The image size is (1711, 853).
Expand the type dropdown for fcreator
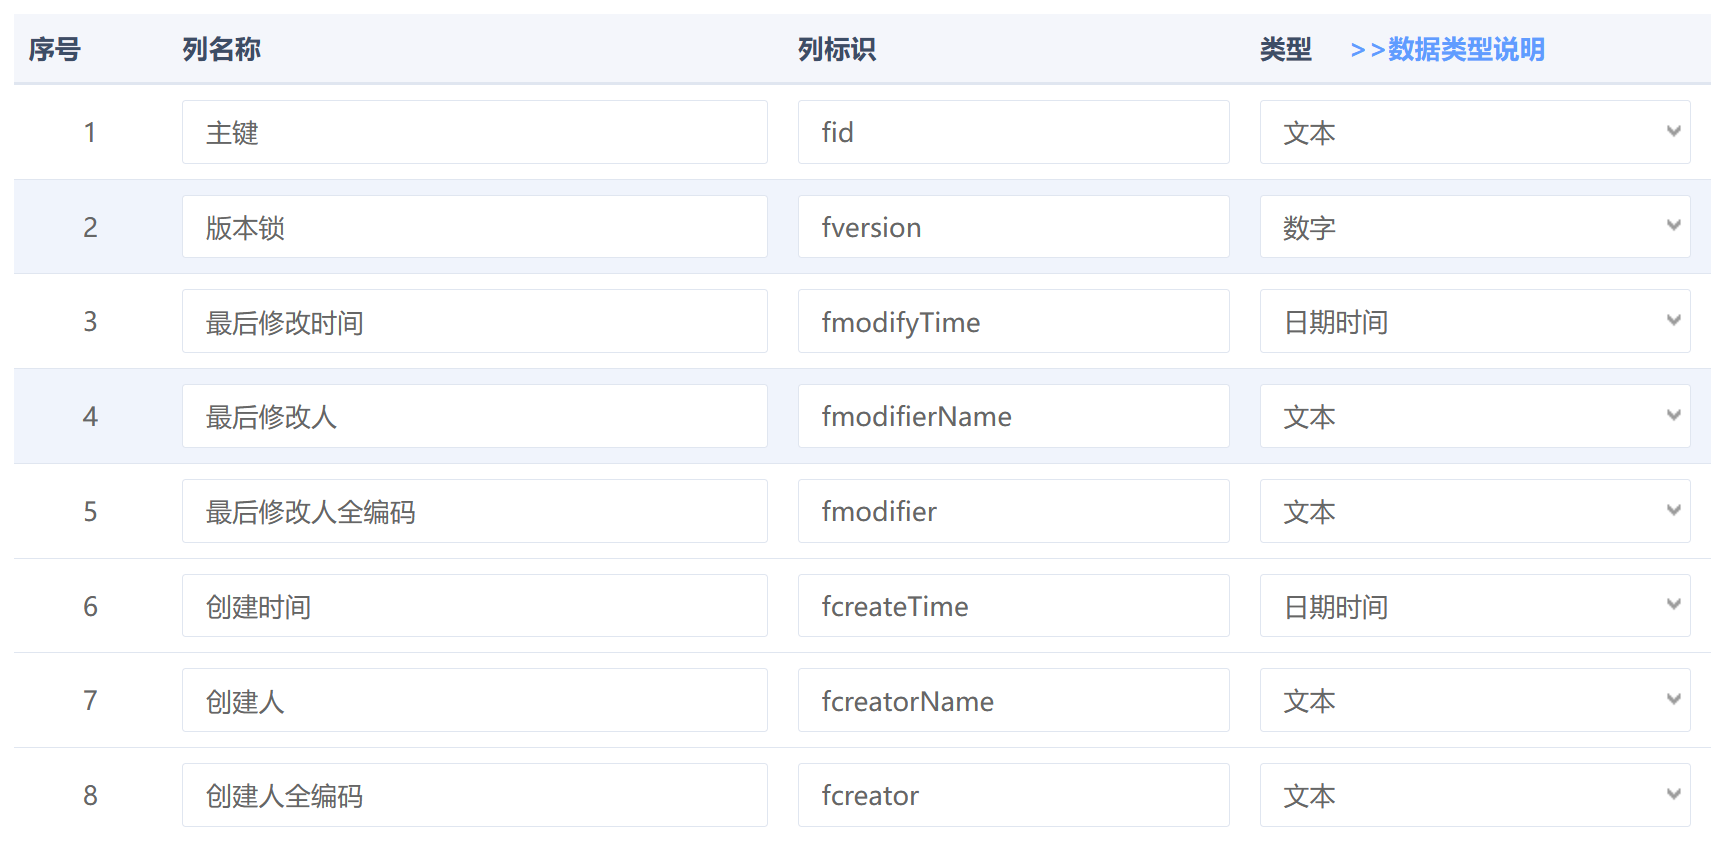1475,795
